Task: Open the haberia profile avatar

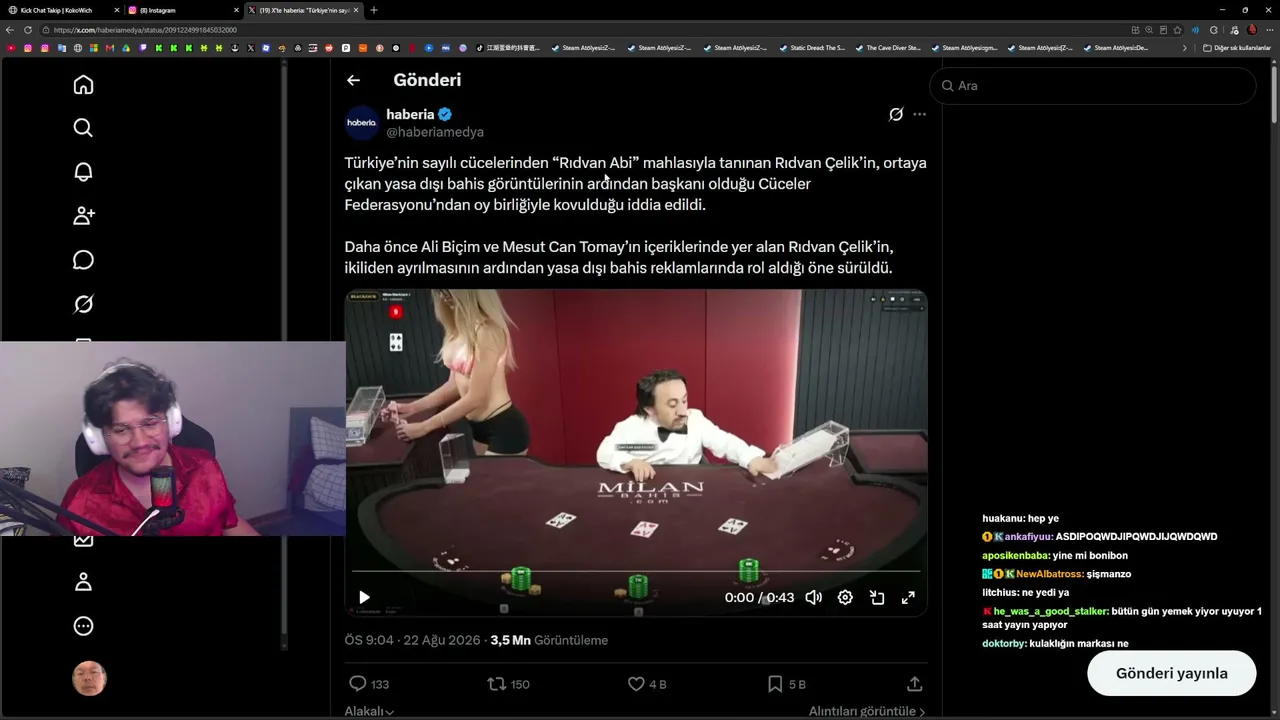Action: [x=362, y=123]
